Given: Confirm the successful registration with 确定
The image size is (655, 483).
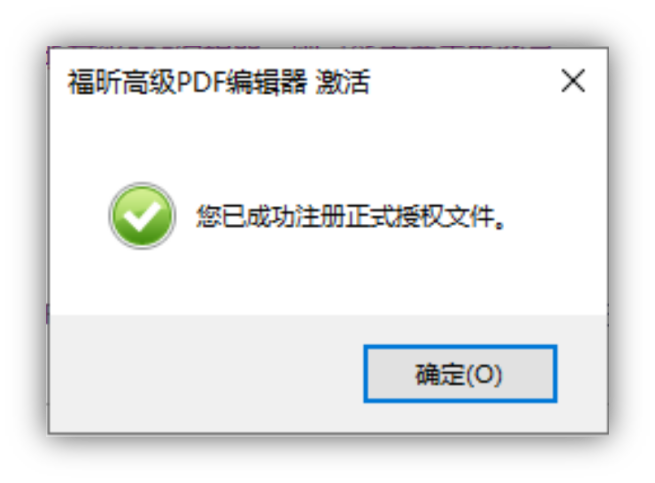Looking at the screenshot, I should coord(460,374).
